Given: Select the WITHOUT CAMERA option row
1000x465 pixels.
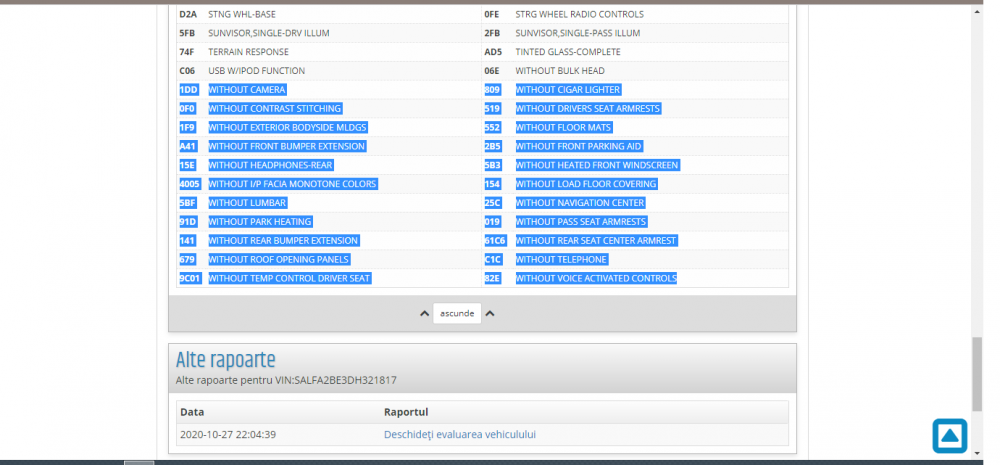Looking at the screenshot, I should click(x=247, y=90).
